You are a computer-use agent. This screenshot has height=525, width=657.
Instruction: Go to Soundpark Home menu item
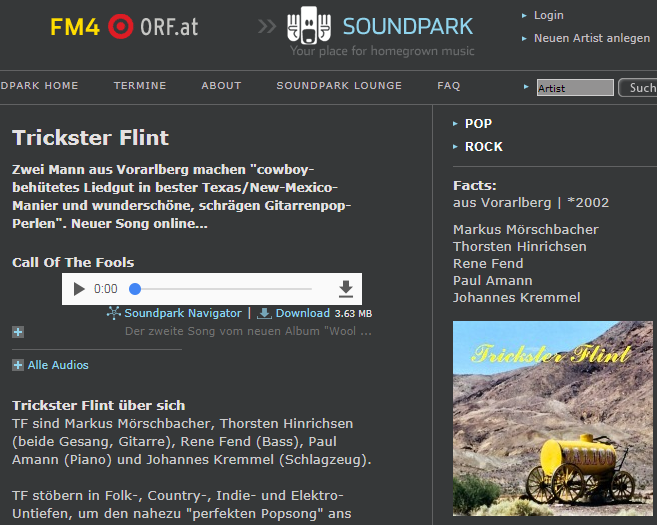coord(39,85)
